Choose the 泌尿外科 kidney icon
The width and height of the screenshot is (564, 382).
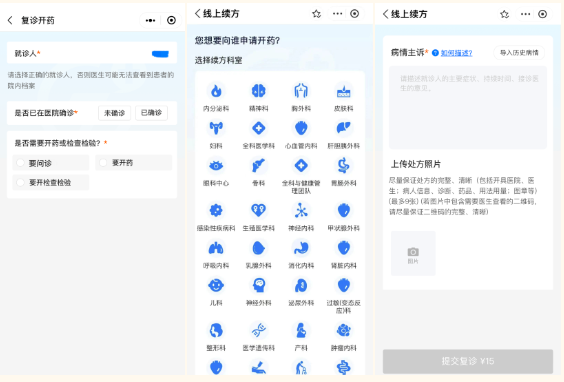click(x=301, y=286)
